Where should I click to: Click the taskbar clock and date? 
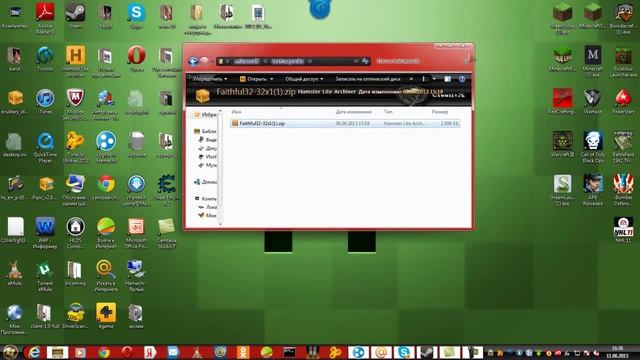click(x=617, y=352)
